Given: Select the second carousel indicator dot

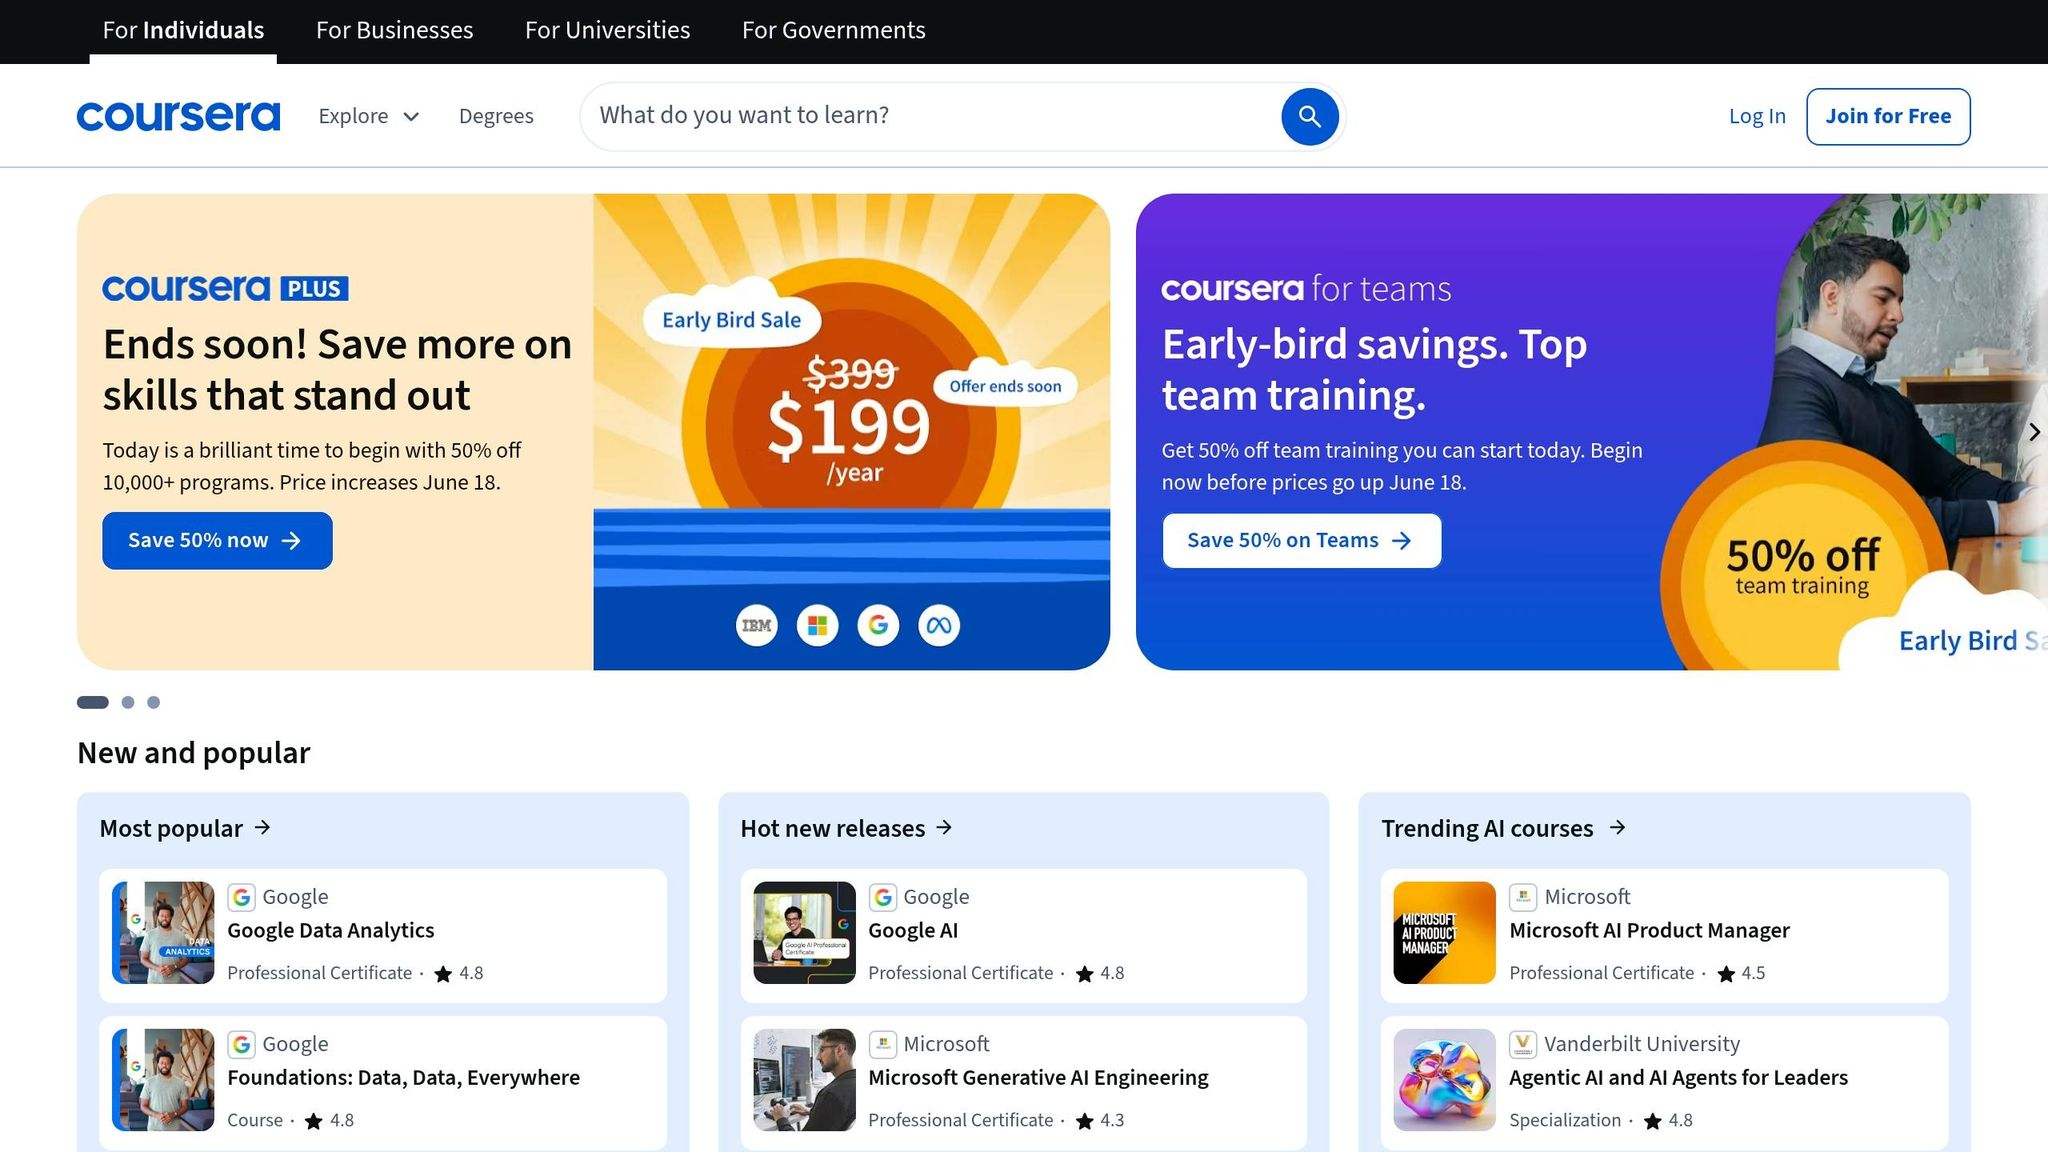Looking at the screenshot, I should [x=128, y=702].
